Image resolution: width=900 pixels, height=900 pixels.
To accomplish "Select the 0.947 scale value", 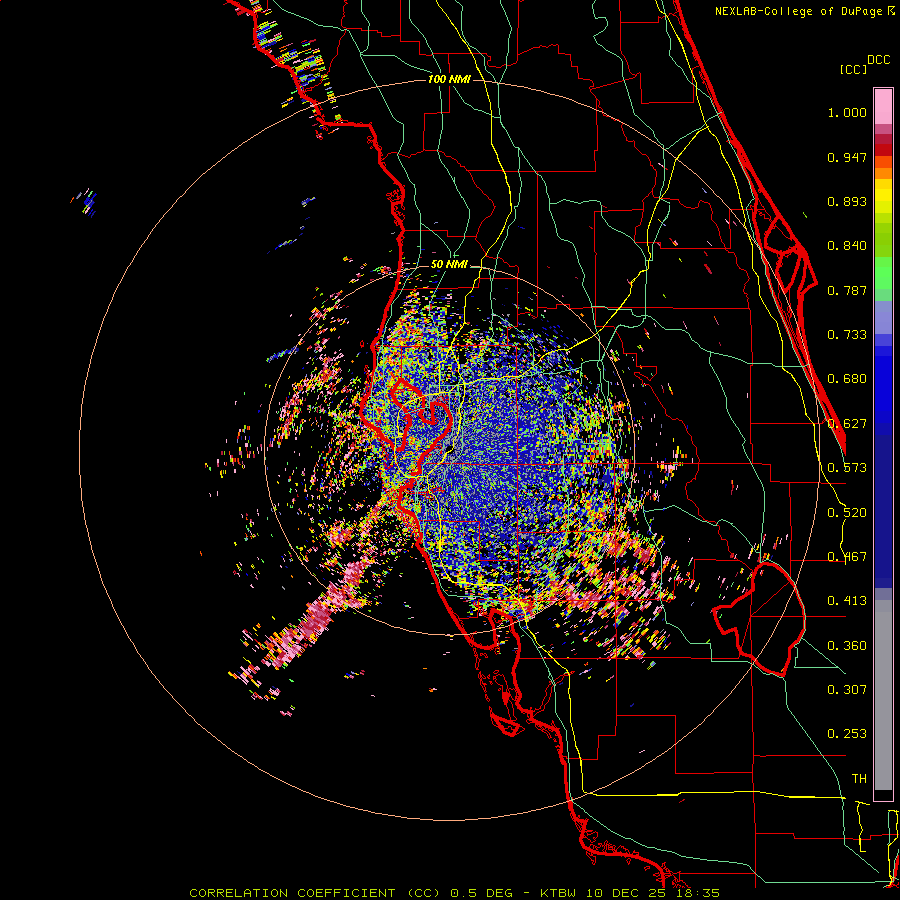I will coord(847,157).
